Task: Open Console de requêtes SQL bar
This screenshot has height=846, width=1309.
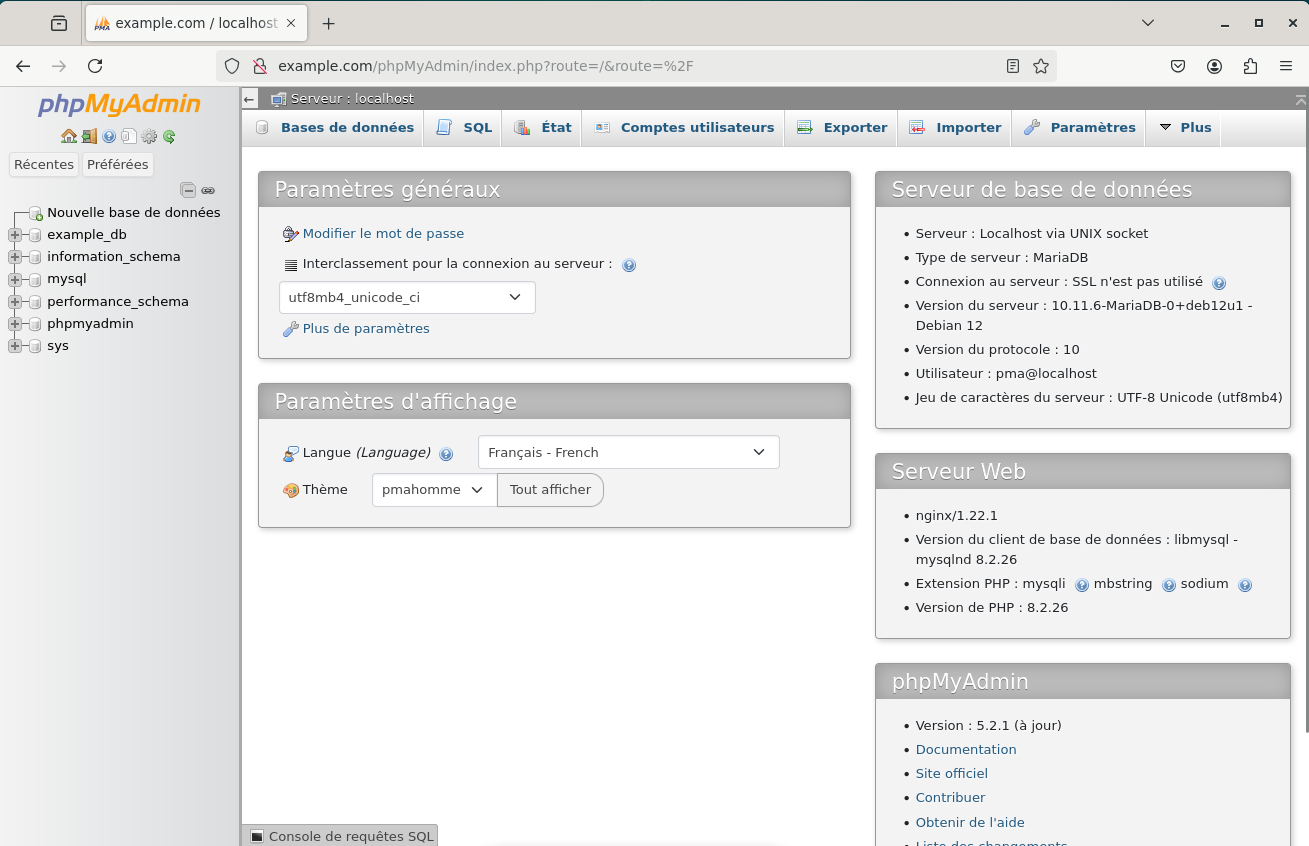Action: tap(340, 836)
